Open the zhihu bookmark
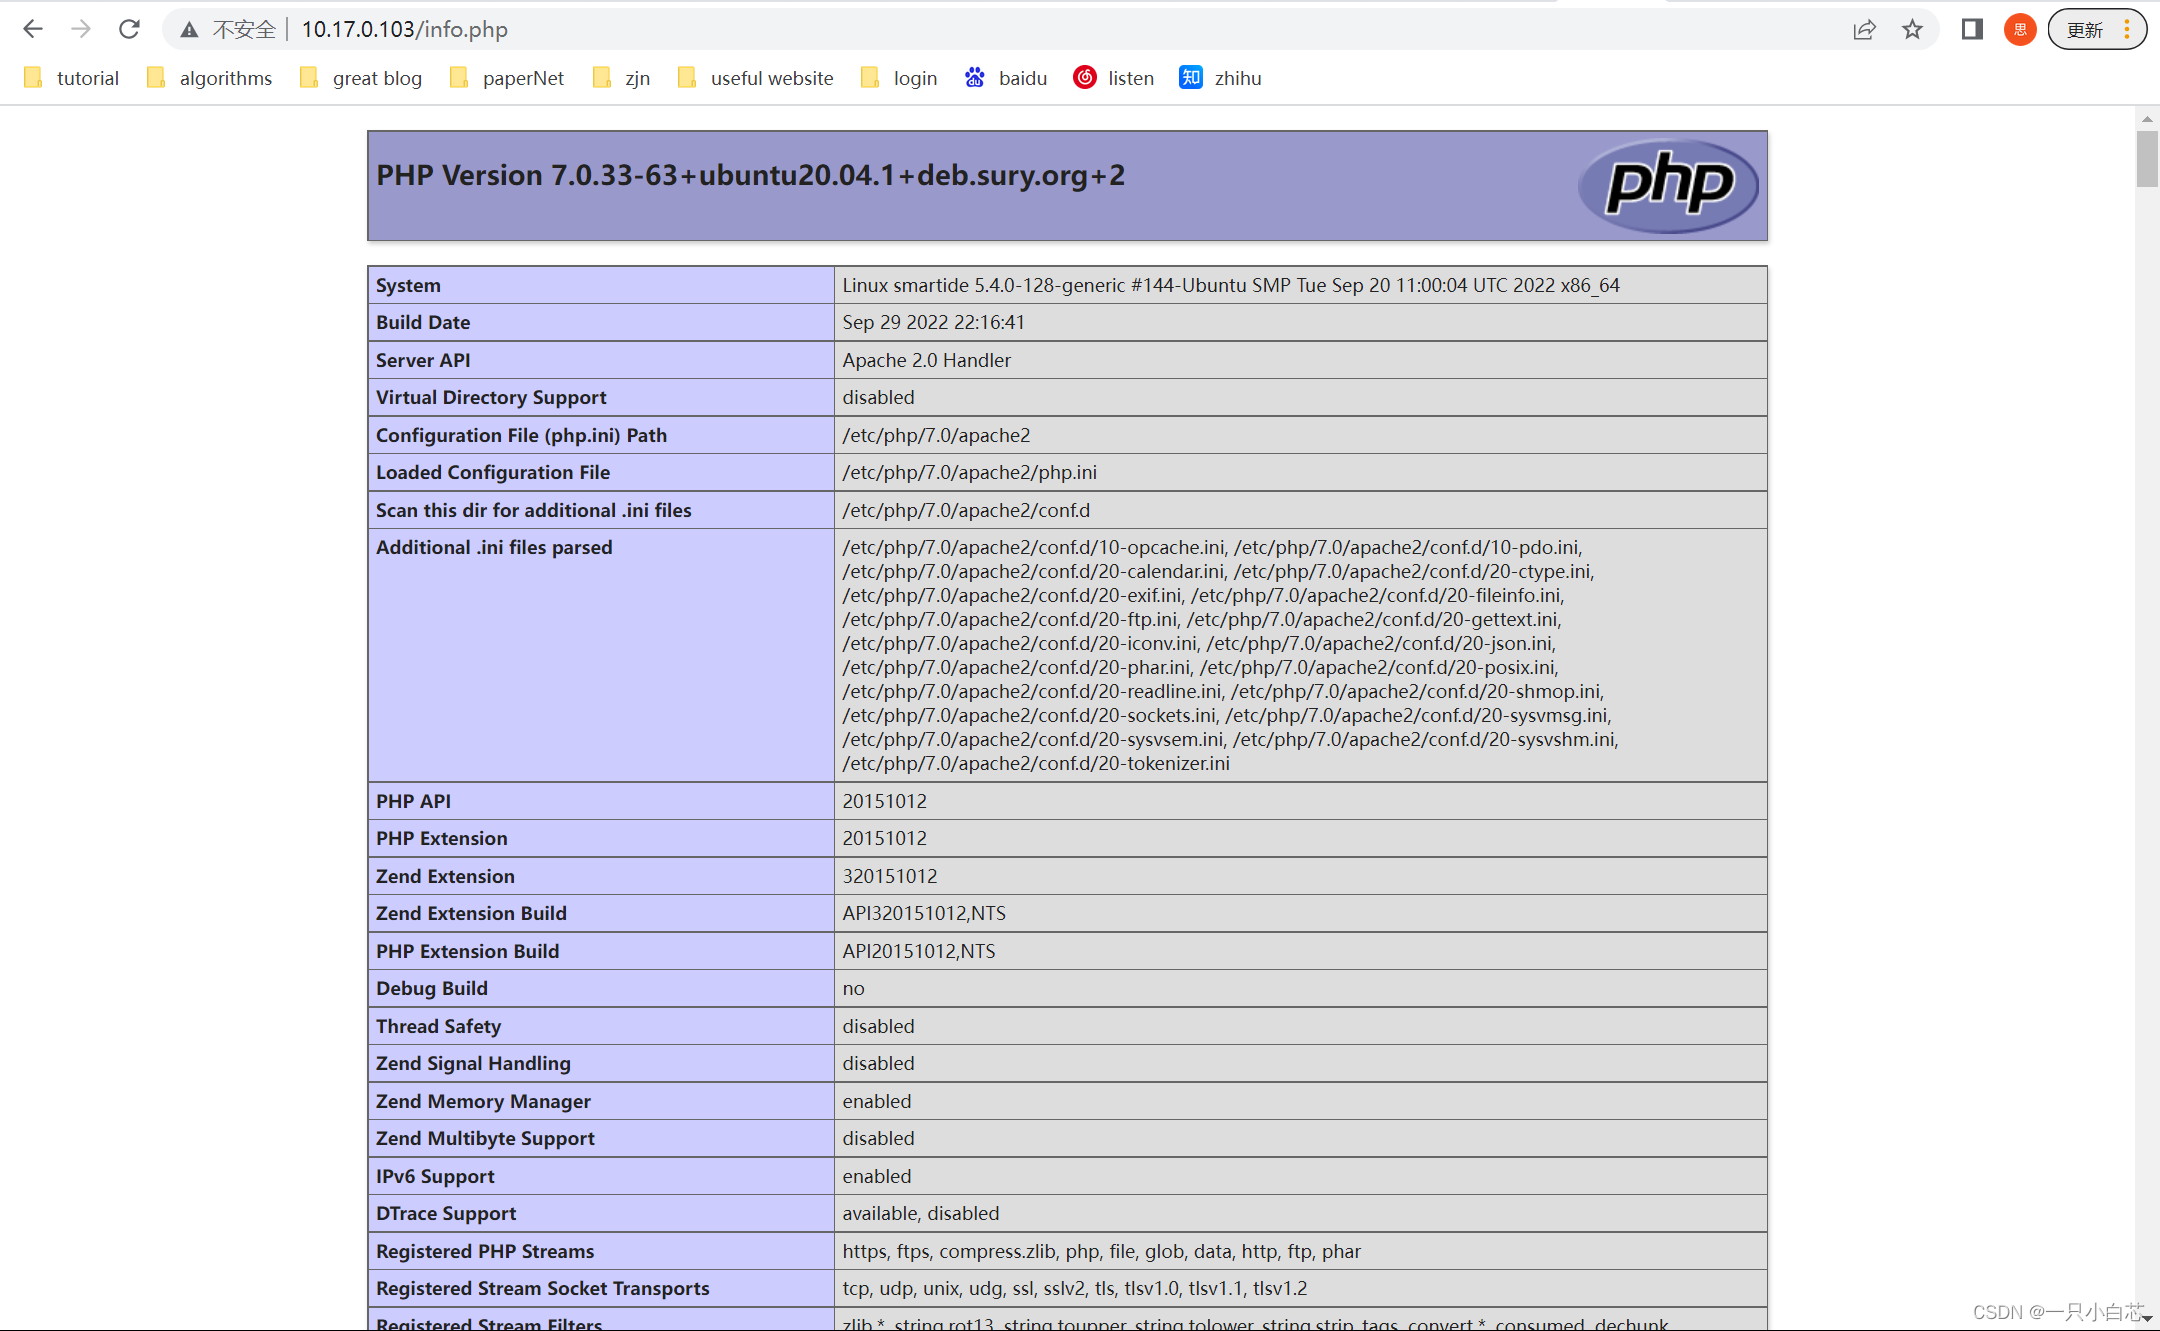The height and width of the screenshot is (1331, 2160). pos(1220,78)
